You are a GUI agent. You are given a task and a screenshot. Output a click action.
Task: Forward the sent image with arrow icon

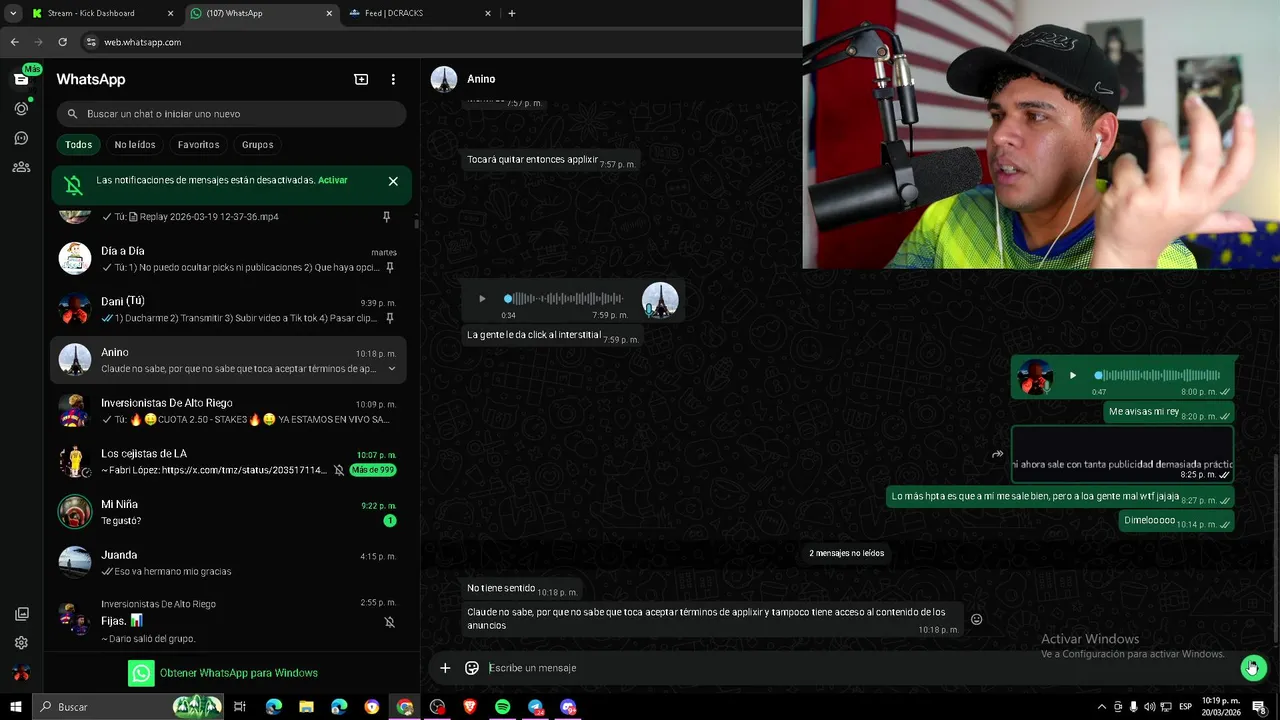(997, 454)
